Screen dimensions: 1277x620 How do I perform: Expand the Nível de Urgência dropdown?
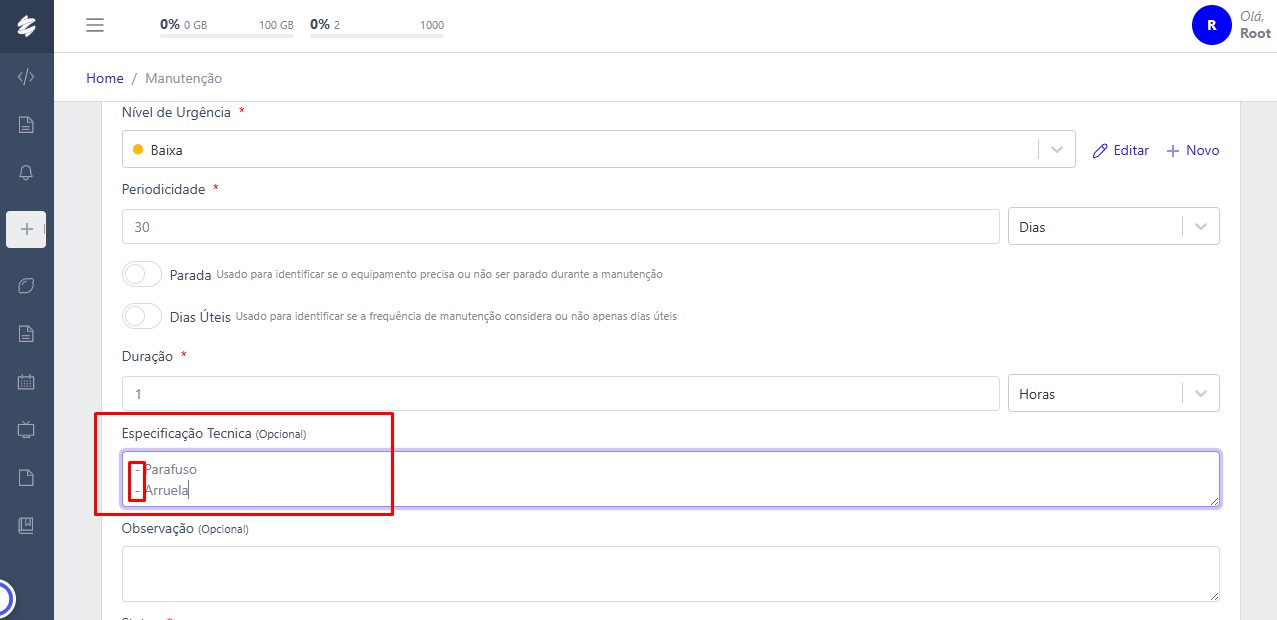click(x=598, y=150)
